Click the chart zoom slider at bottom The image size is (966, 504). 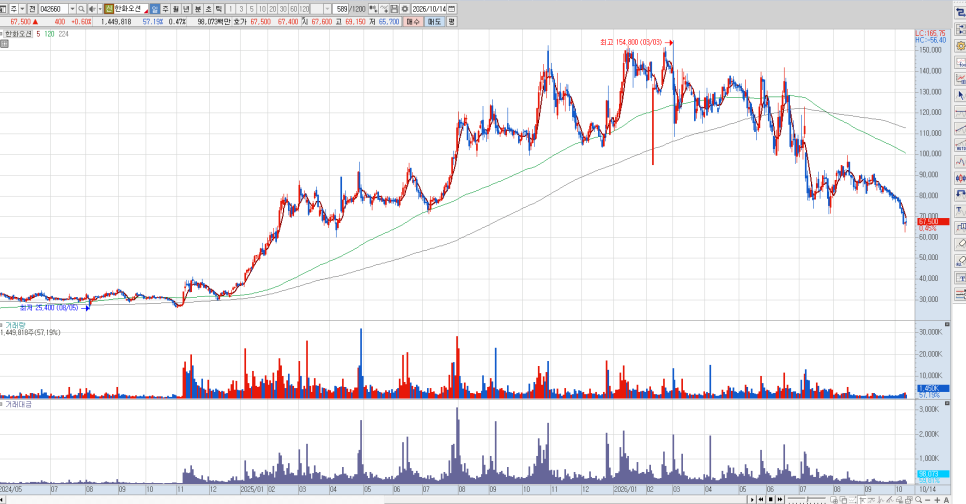807,500
